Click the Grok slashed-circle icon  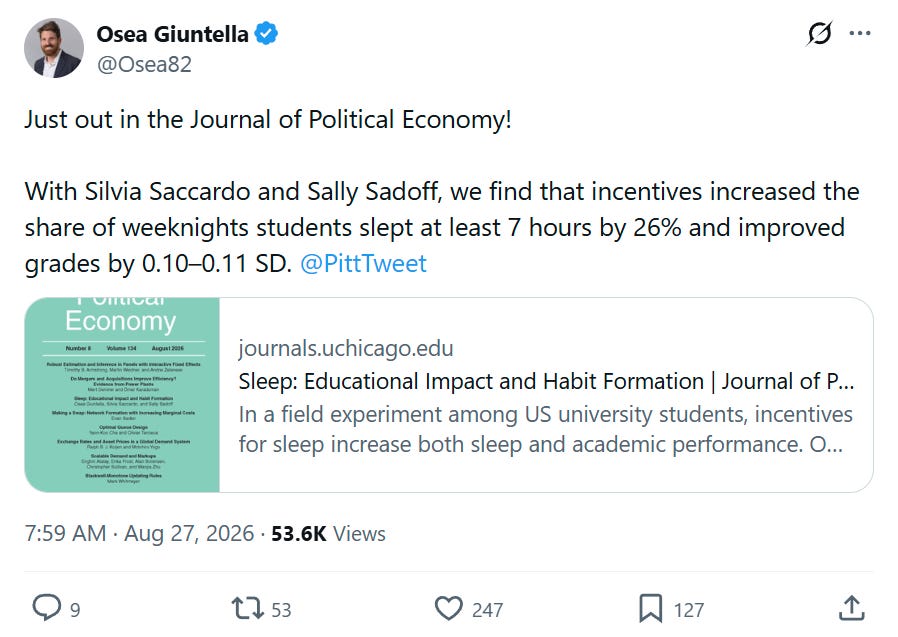tap(819, 34)
